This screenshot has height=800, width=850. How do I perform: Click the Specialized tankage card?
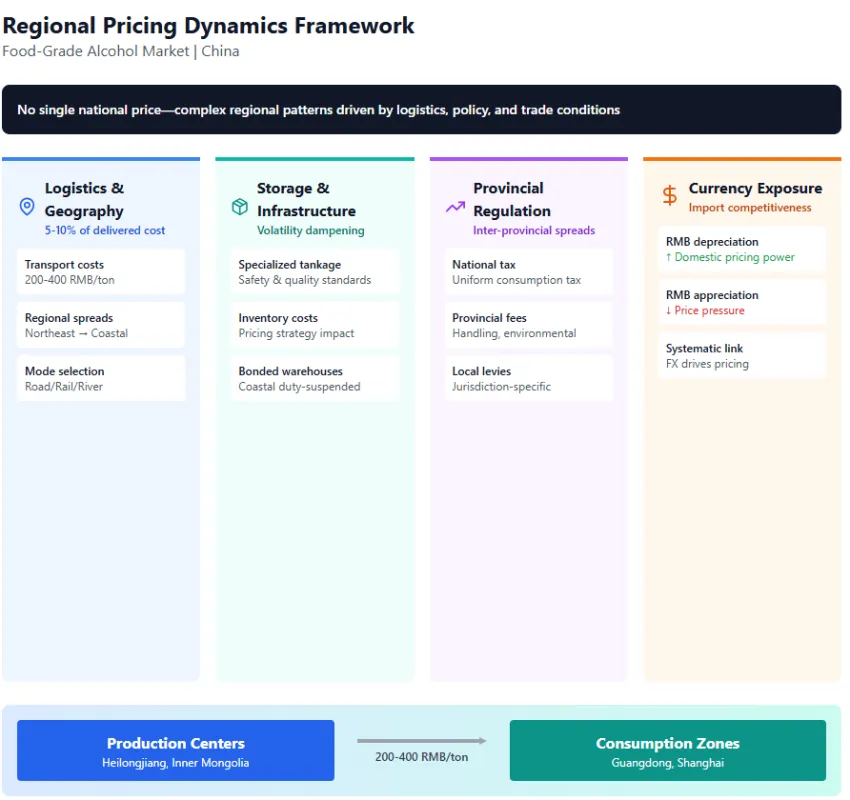click(315, 272)
